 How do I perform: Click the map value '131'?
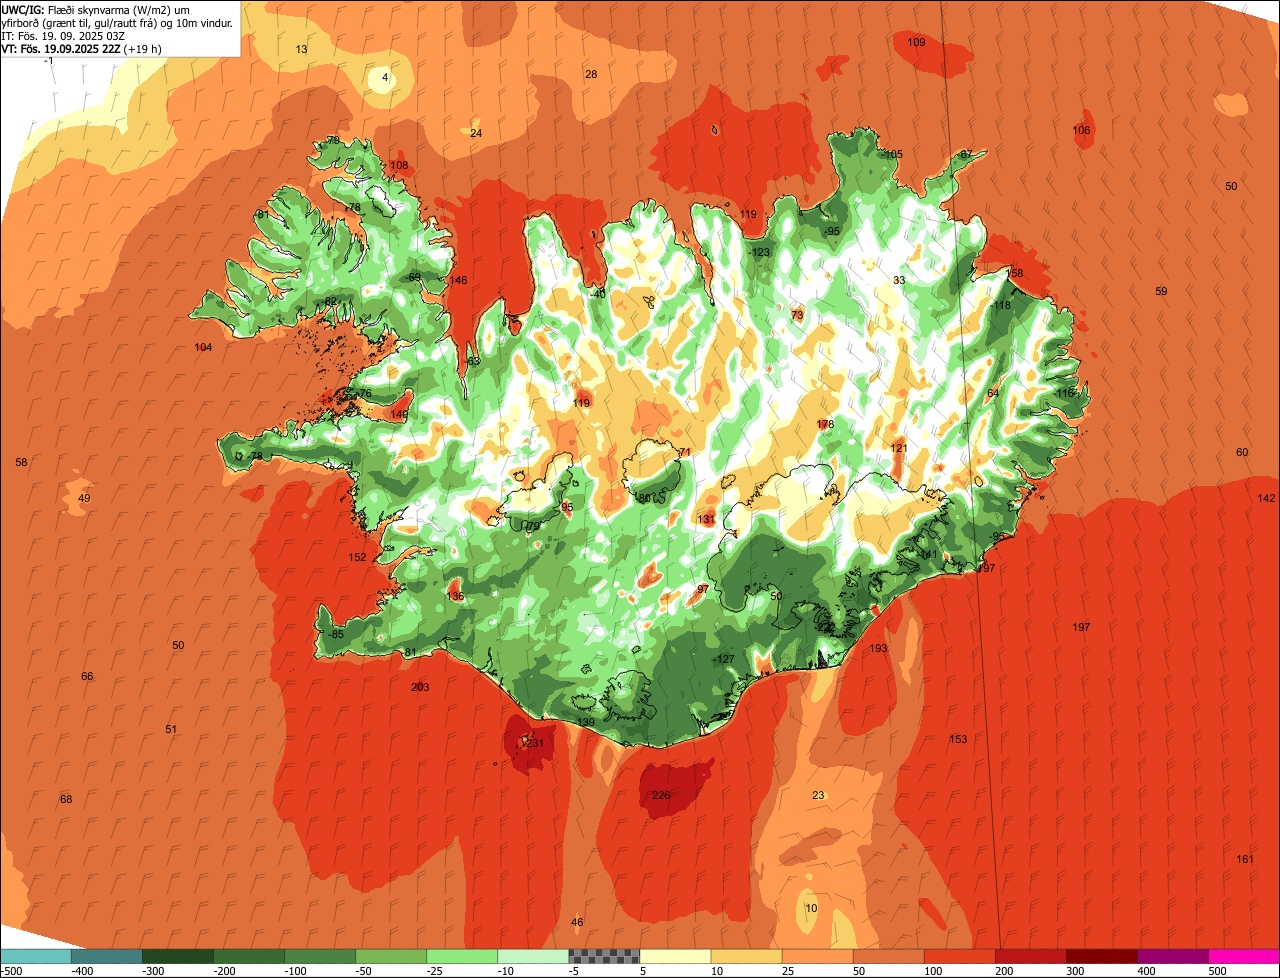(706, 519)
